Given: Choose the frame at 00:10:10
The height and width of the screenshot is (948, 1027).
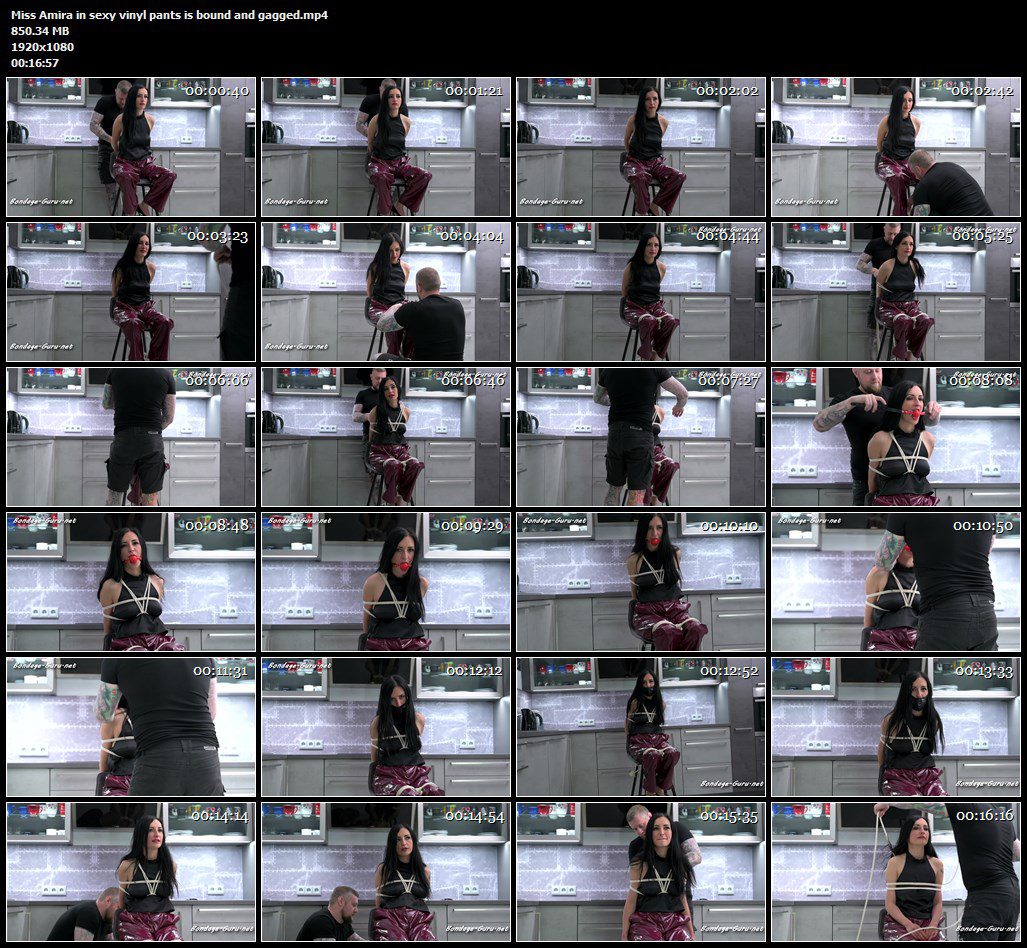Looking at the screenshot, I should coord(641,582).
